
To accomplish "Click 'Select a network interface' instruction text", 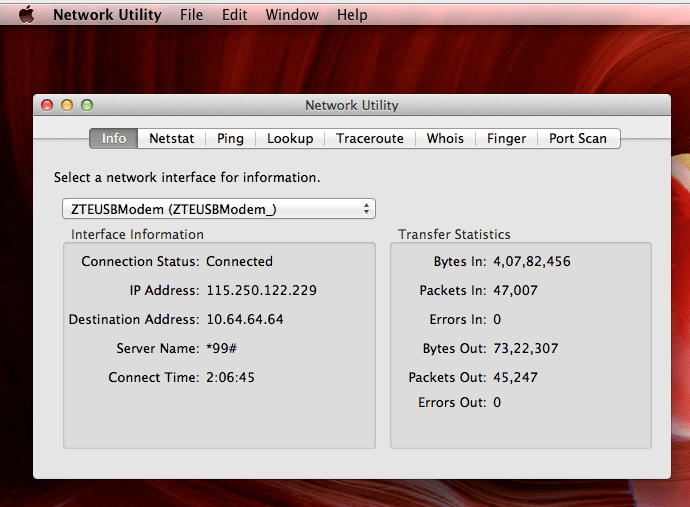I will [187, 177].
